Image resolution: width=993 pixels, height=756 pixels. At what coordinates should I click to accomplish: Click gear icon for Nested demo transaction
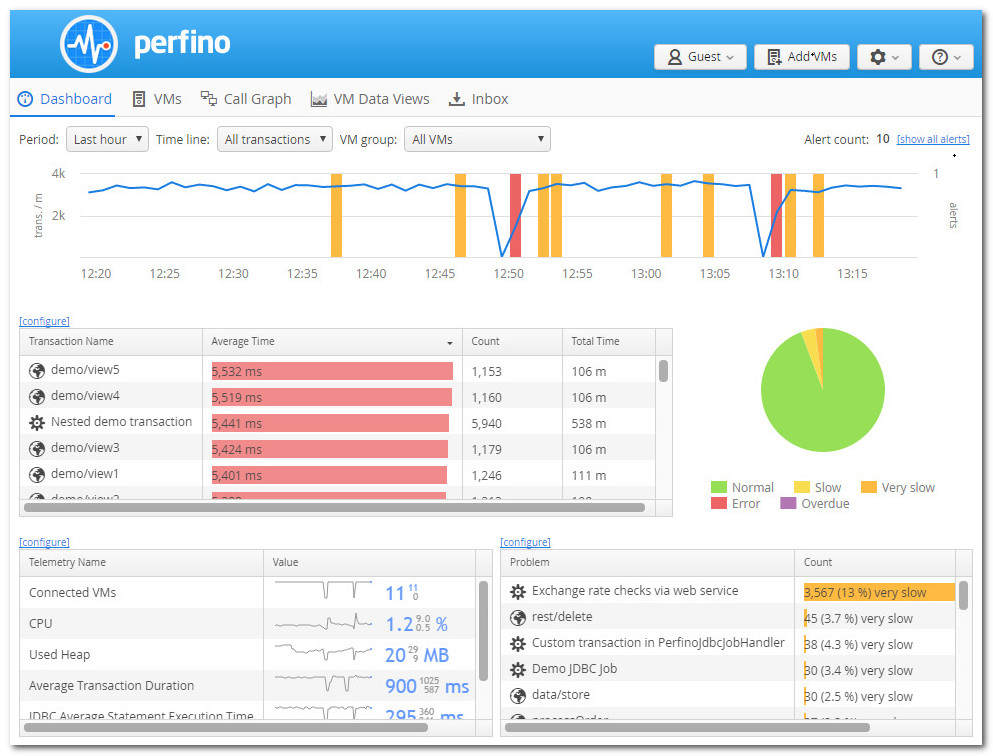(37, 422)
